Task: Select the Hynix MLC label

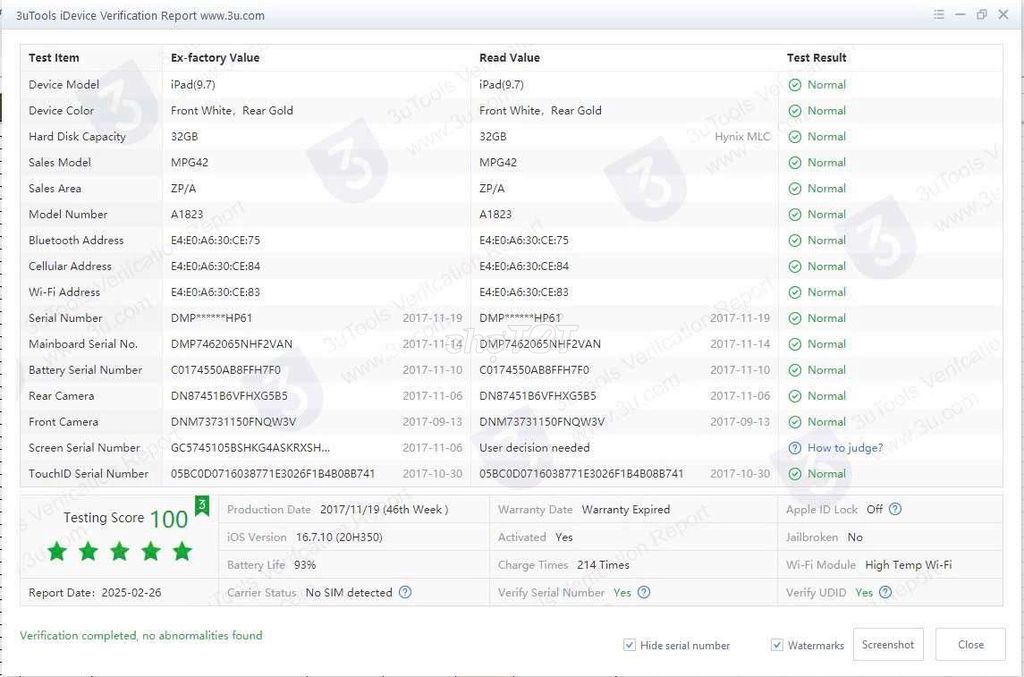Action: [743, 136]
